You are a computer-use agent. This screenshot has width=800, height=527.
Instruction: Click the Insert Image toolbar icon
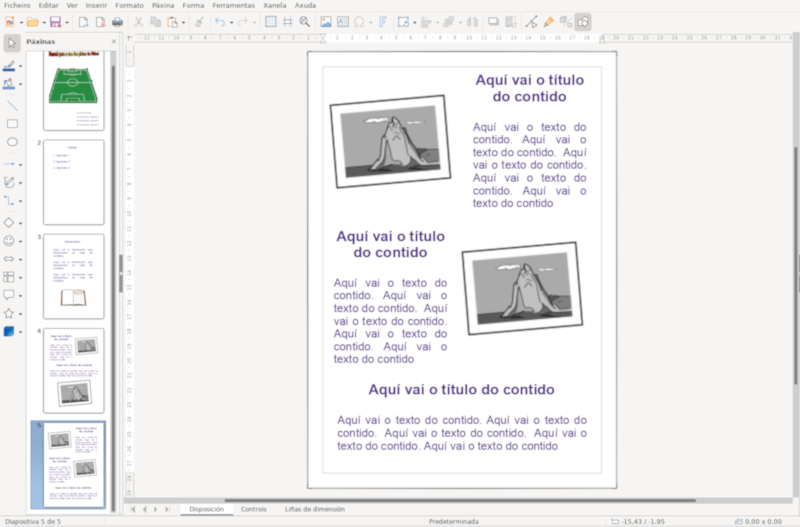tap(325, 21)
